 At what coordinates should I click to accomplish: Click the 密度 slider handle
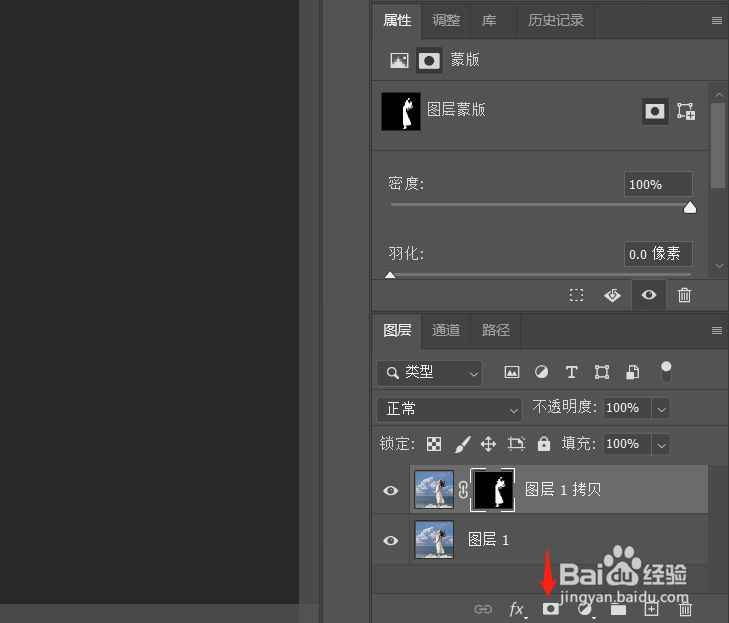pos(690,207)
